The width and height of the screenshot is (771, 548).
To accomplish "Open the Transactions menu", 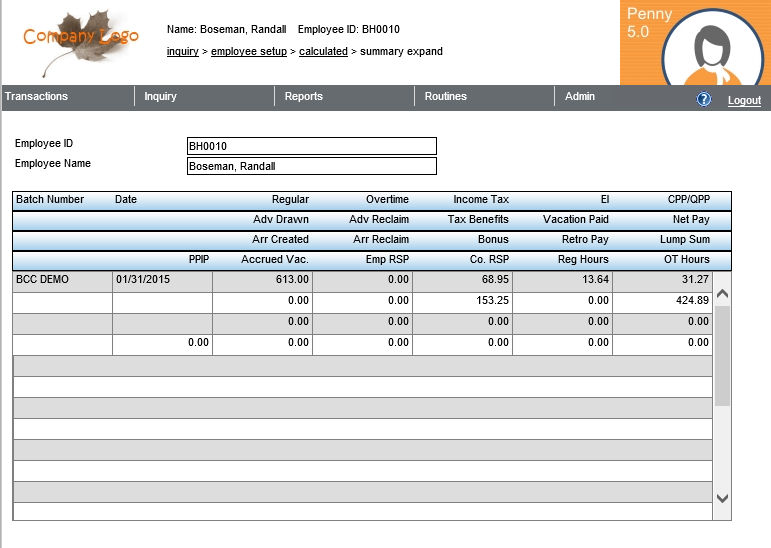I will tap(37, 97).
